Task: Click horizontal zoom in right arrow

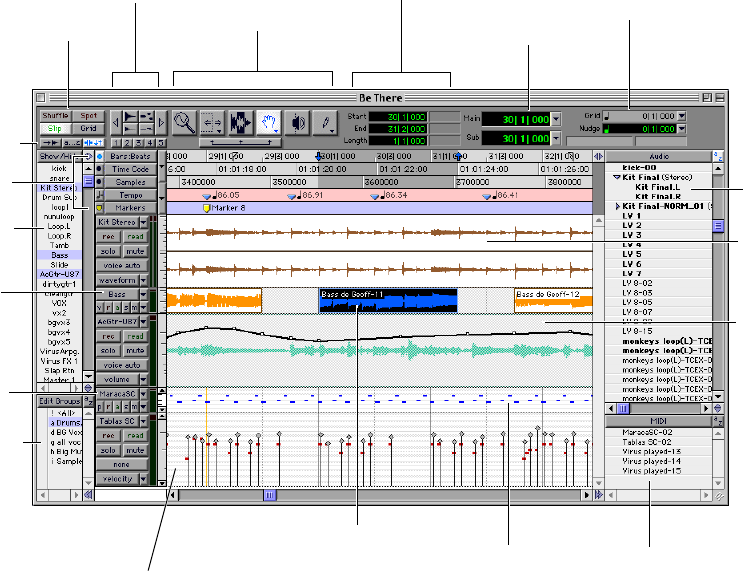Action: (161, 123)
